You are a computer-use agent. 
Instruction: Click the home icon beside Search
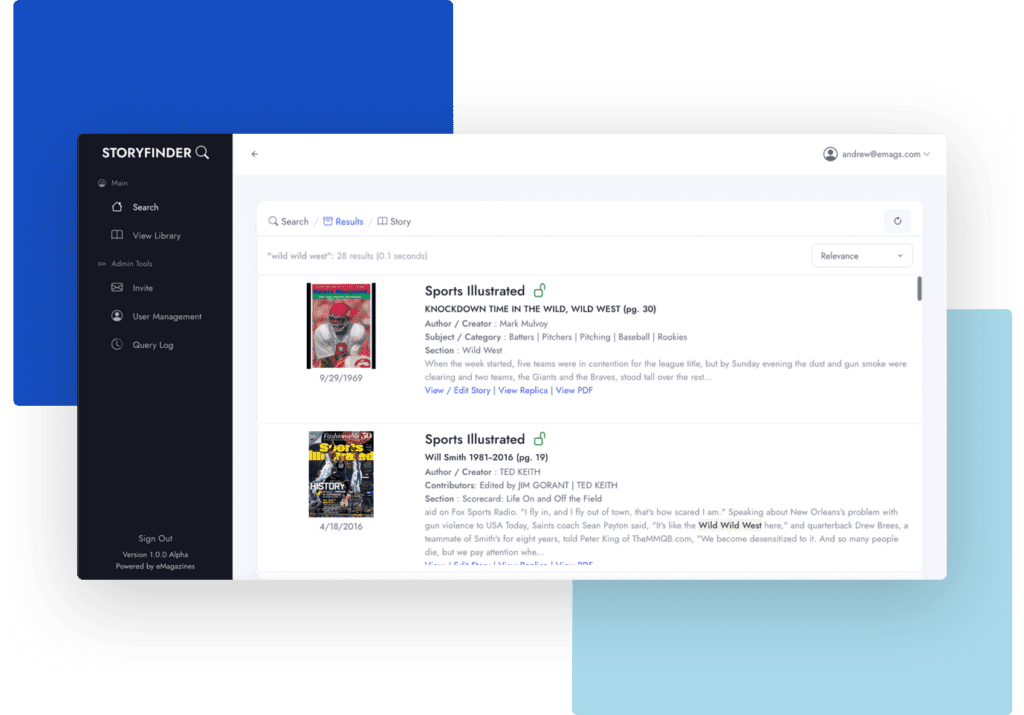pos(117,207)
